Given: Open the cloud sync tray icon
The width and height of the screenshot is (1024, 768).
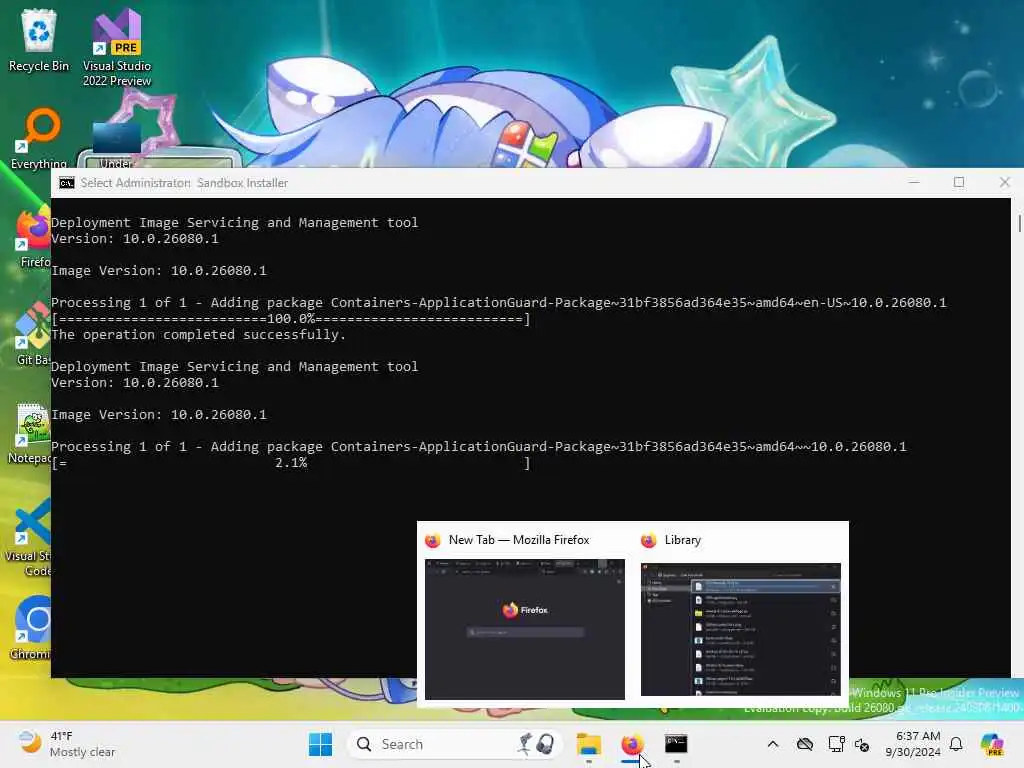Looking at the screenshot, I should coord(805,744).
